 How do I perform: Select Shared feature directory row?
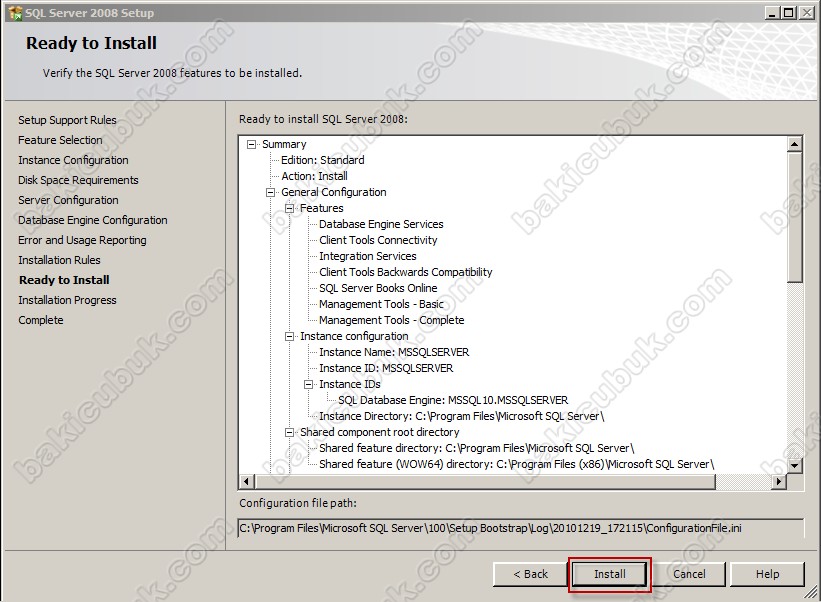476,448
